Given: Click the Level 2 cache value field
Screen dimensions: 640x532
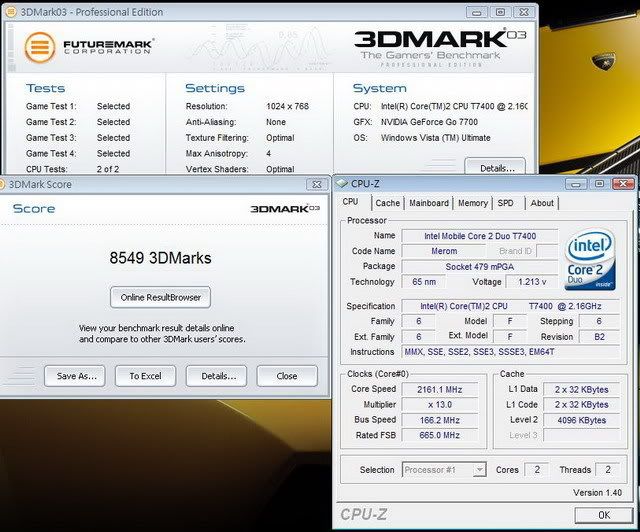Looking at the screenshot, I should pyautogui.click(x=582, y=420).
